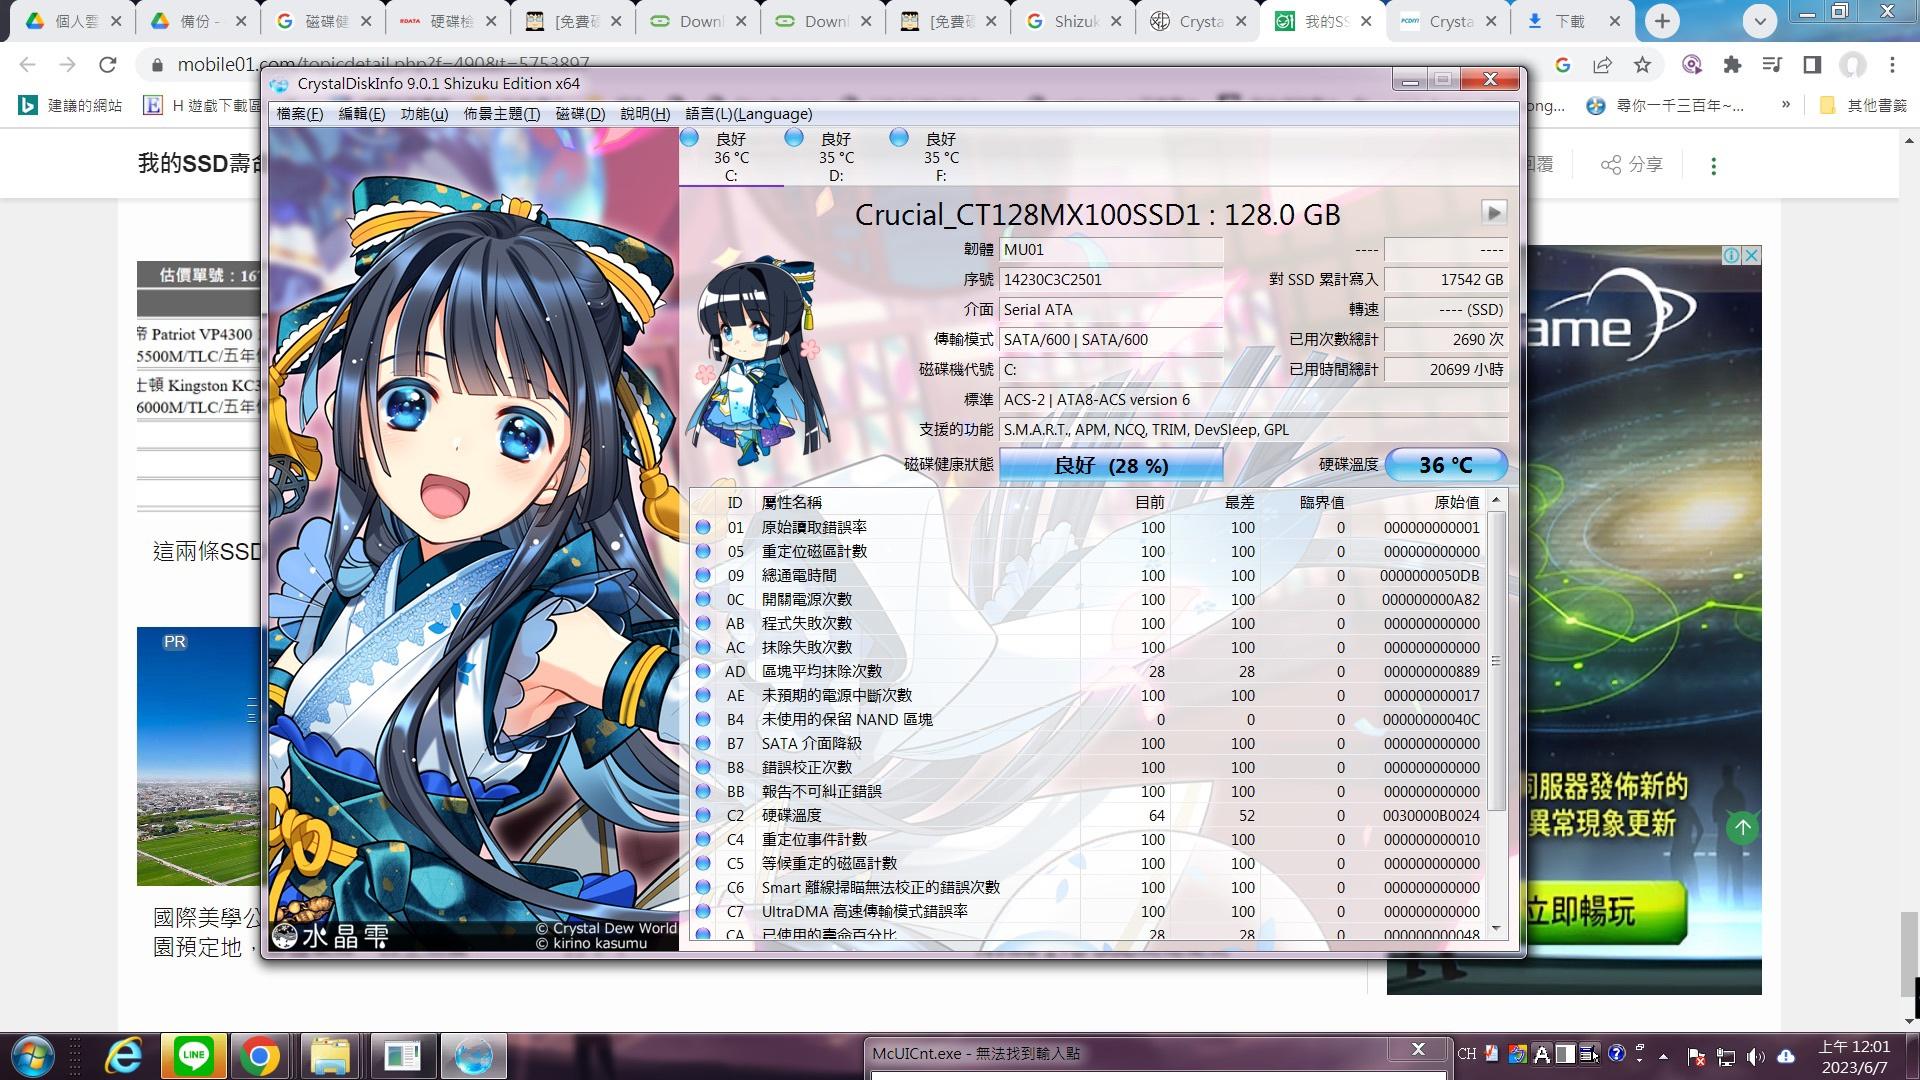
Task: Click the 36 °C temperature button
Action: (1445, 465)
